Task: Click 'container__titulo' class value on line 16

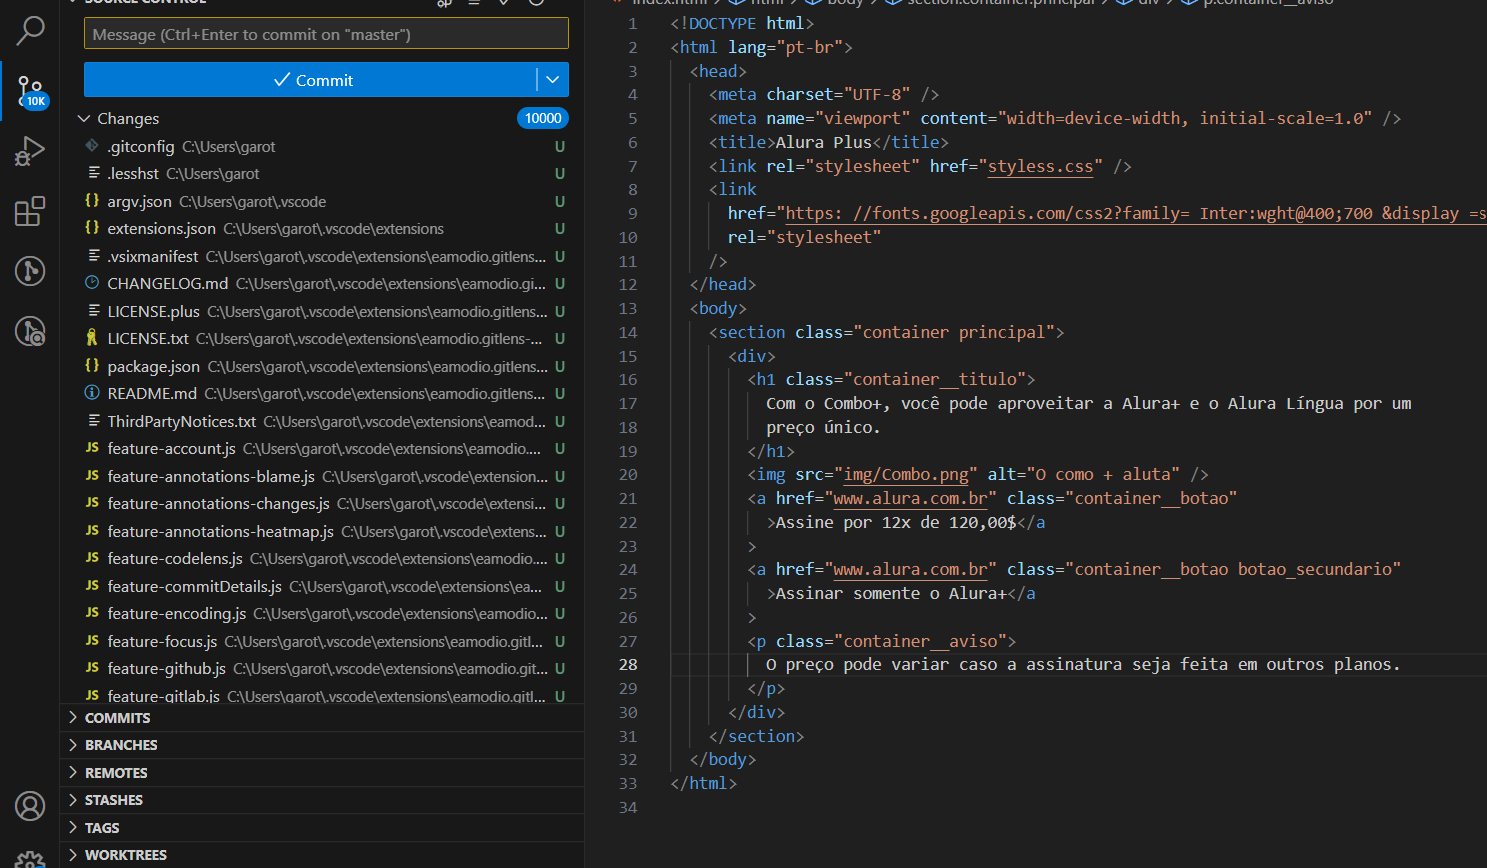Action: (x=935, y=379)
